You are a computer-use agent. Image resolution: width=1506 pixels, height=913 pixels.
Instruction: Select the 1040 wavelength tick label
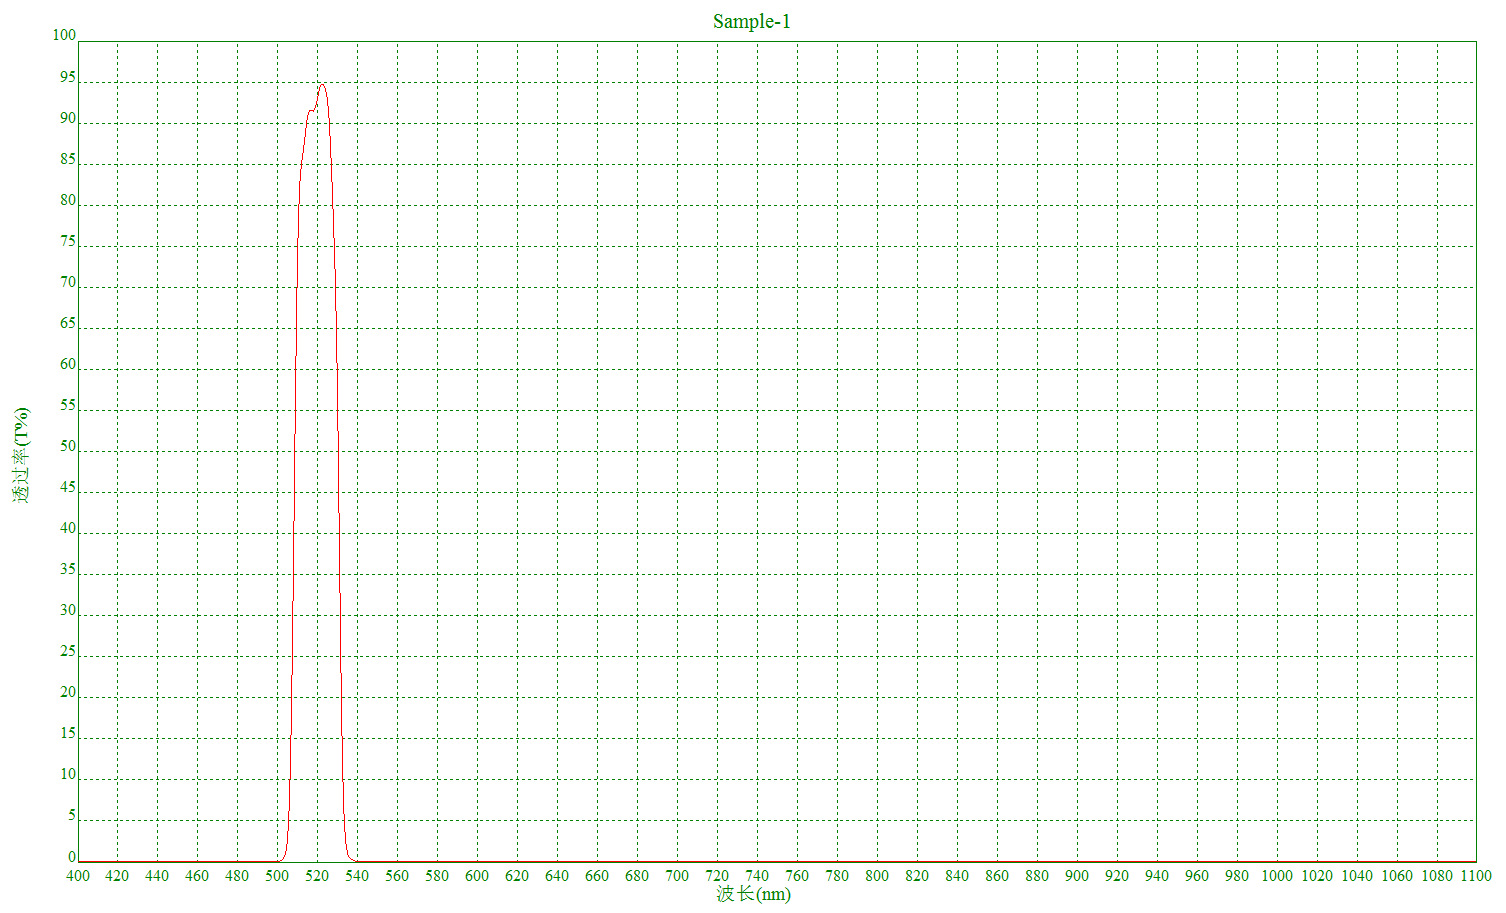[x=1357, y=876]
